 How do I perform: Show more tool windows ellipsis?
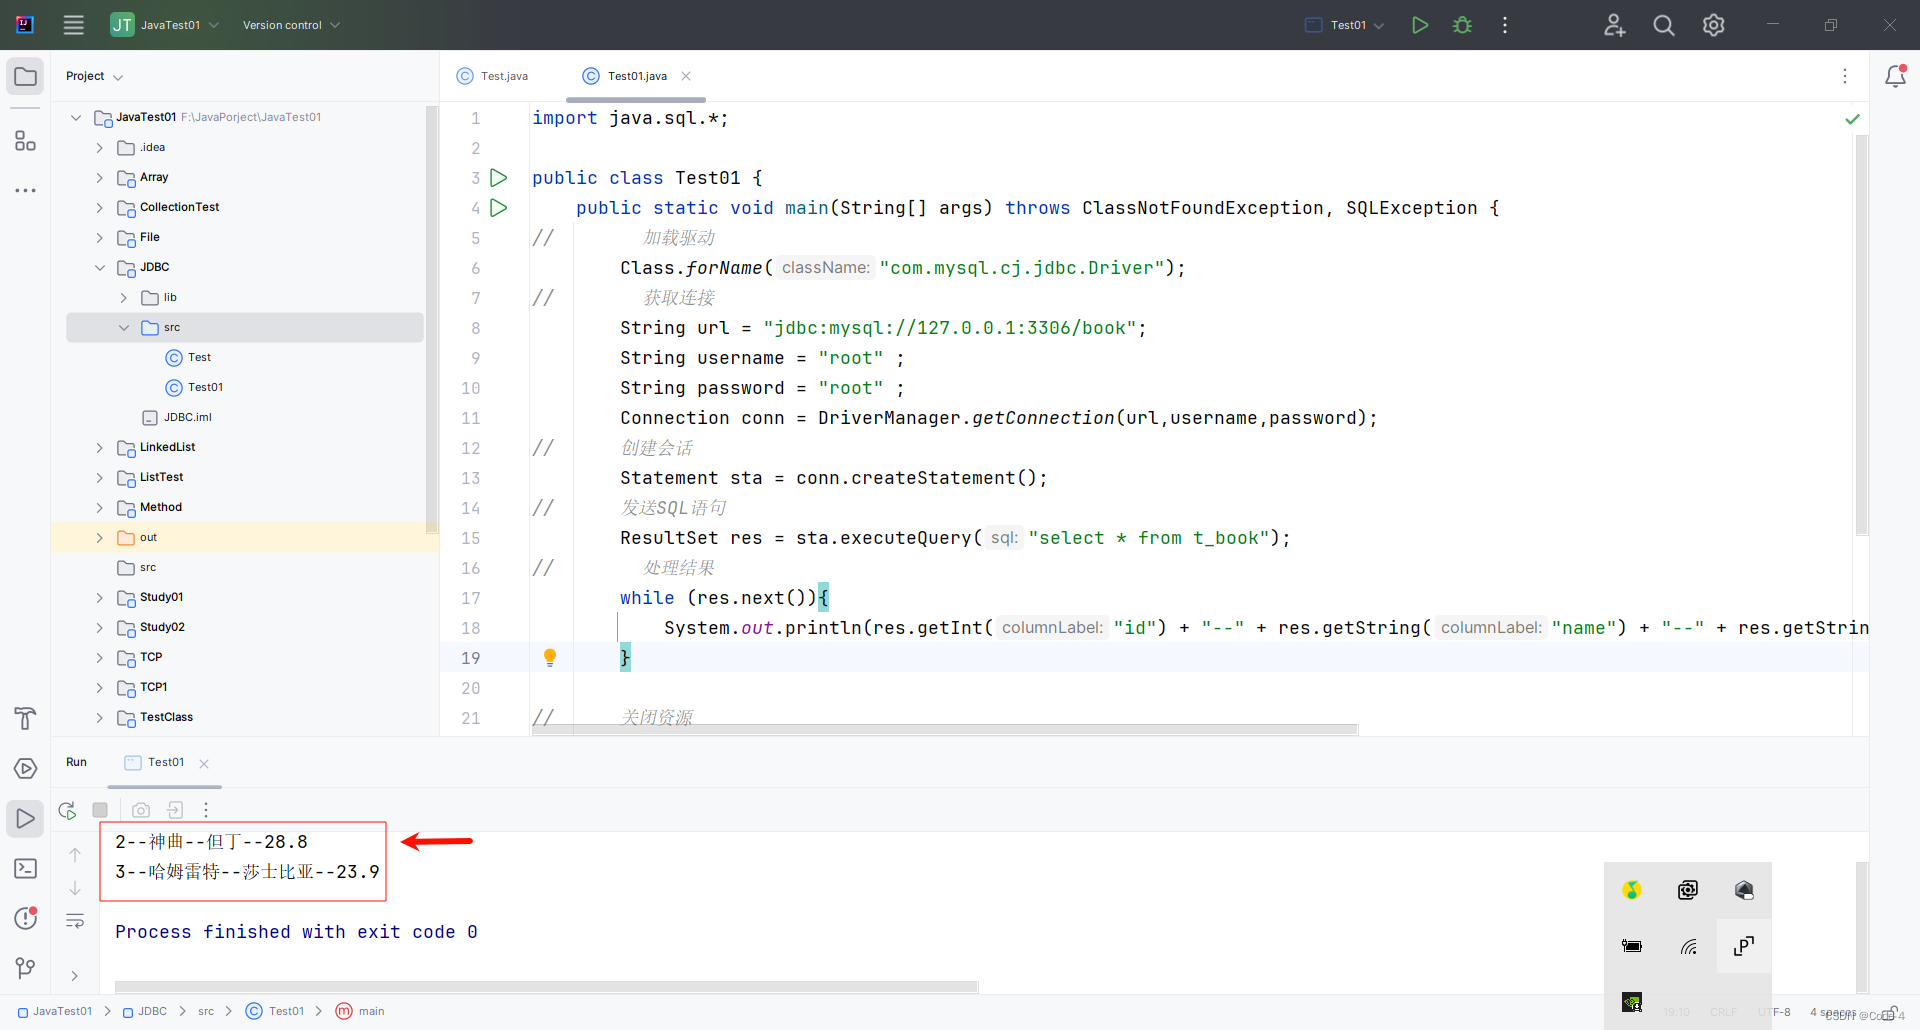pyautogui.click(x=25, y=190)
